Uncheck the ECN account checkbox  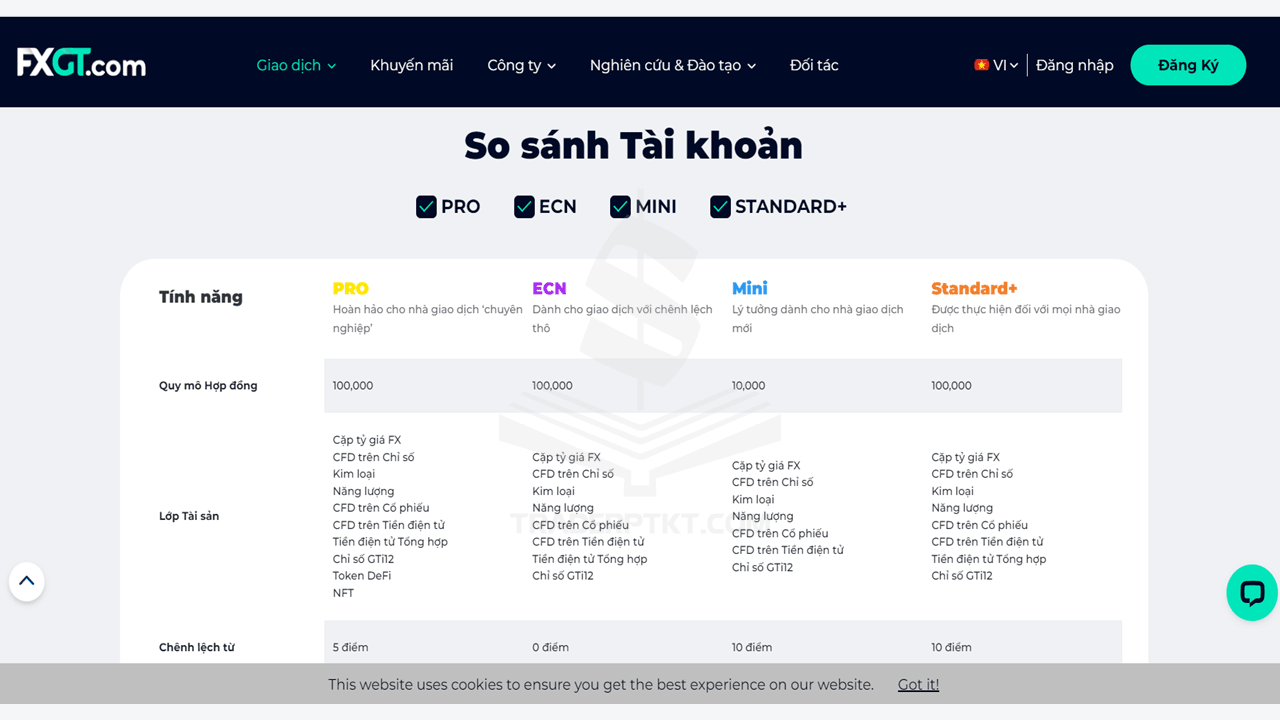click(524, 207)
